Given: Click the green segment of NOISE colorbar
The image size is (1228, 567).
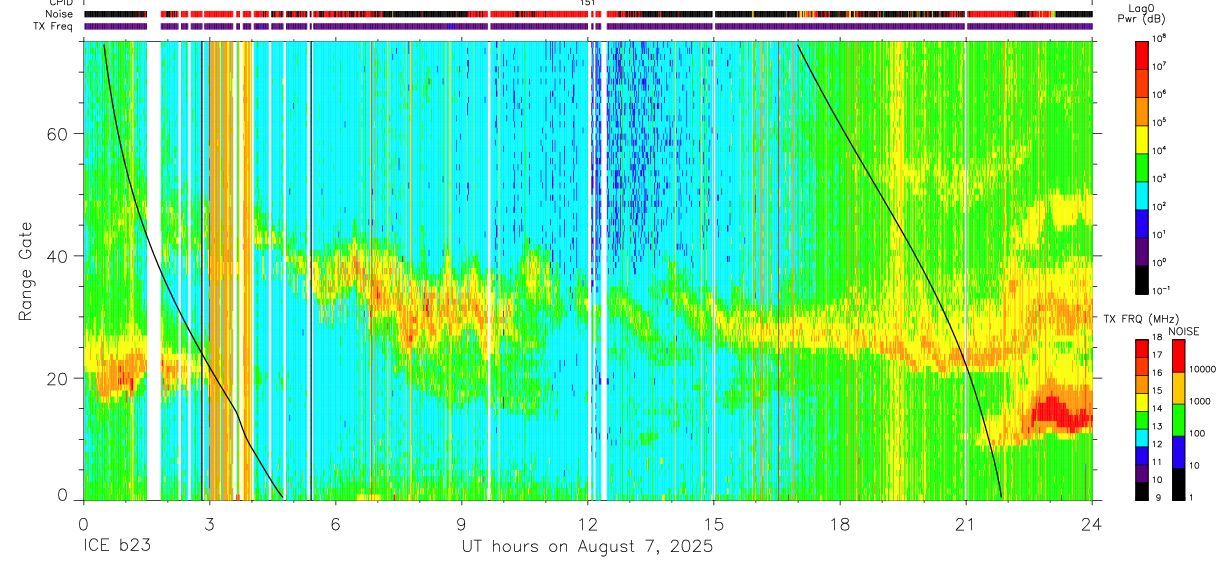Looking at the screenshot, I should click(x=1179, y=420).
